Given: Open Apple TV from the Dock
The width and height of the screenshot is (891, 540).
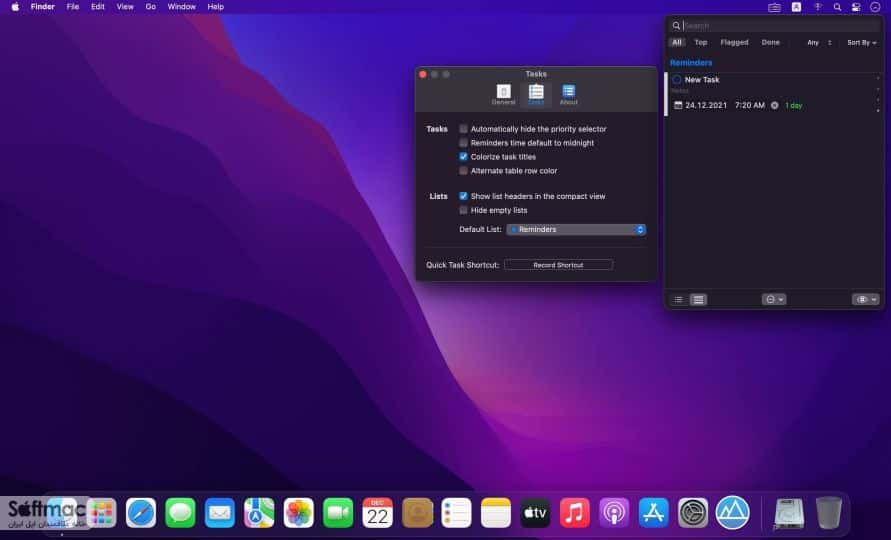Looking at the screenshot, I should click(x=535, y=513).
